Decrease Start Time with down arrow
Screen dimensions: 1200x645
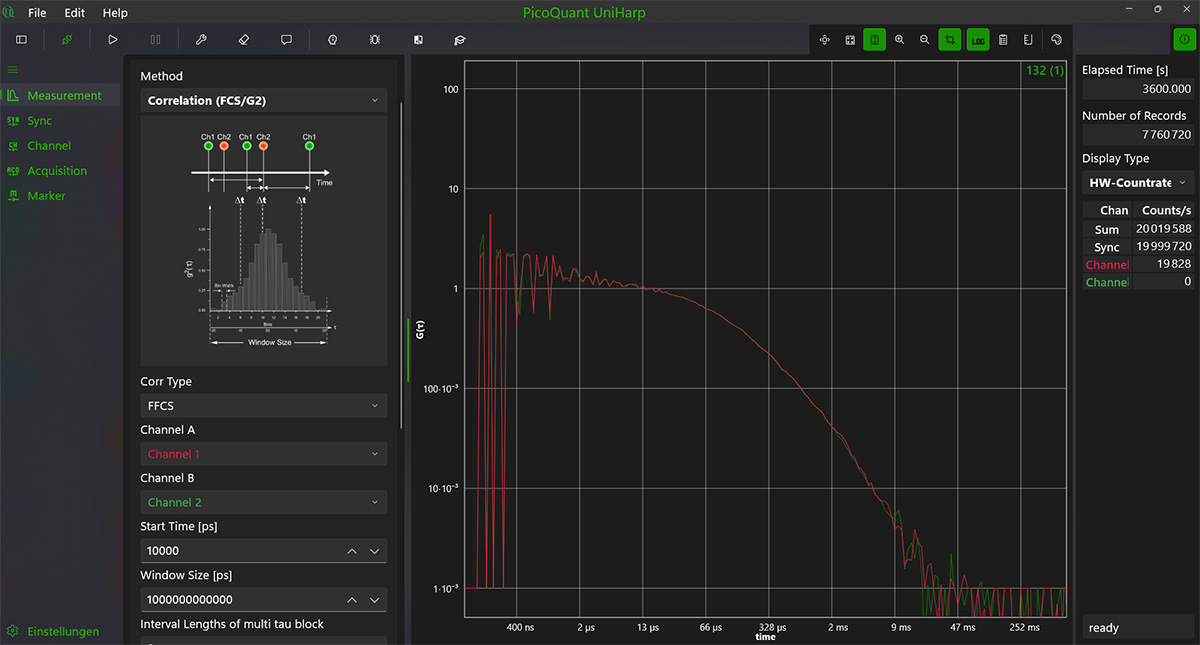coord(375,551)
